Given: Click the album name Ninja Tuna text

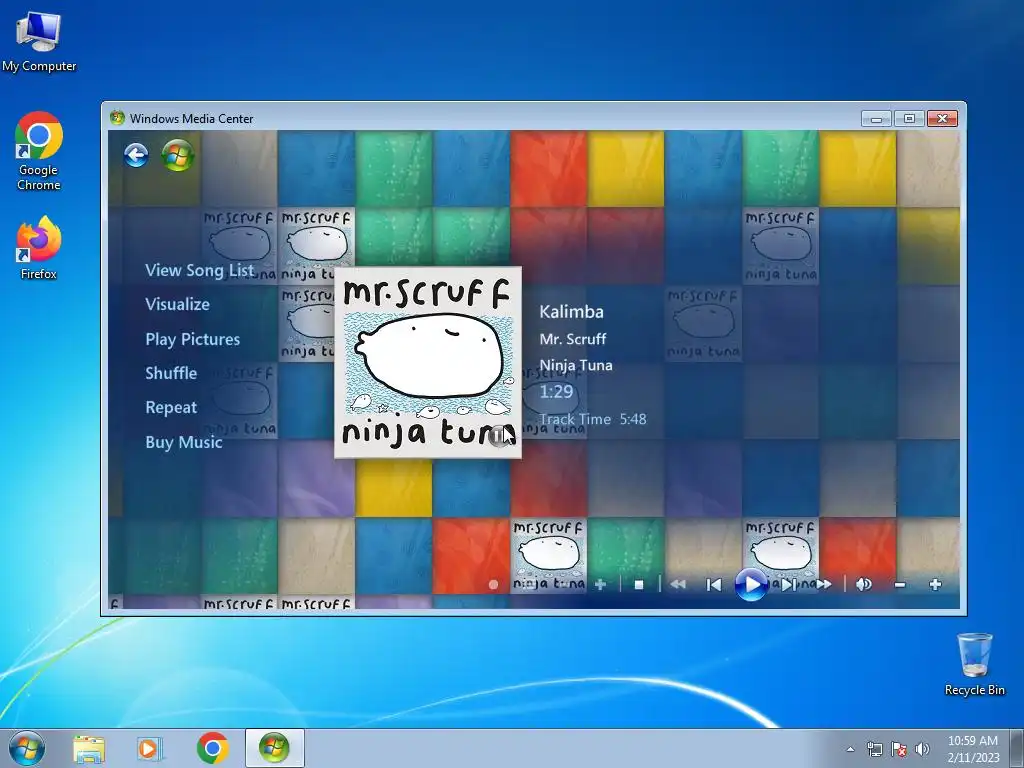Looking at the screenshot, I should [576, 365].
